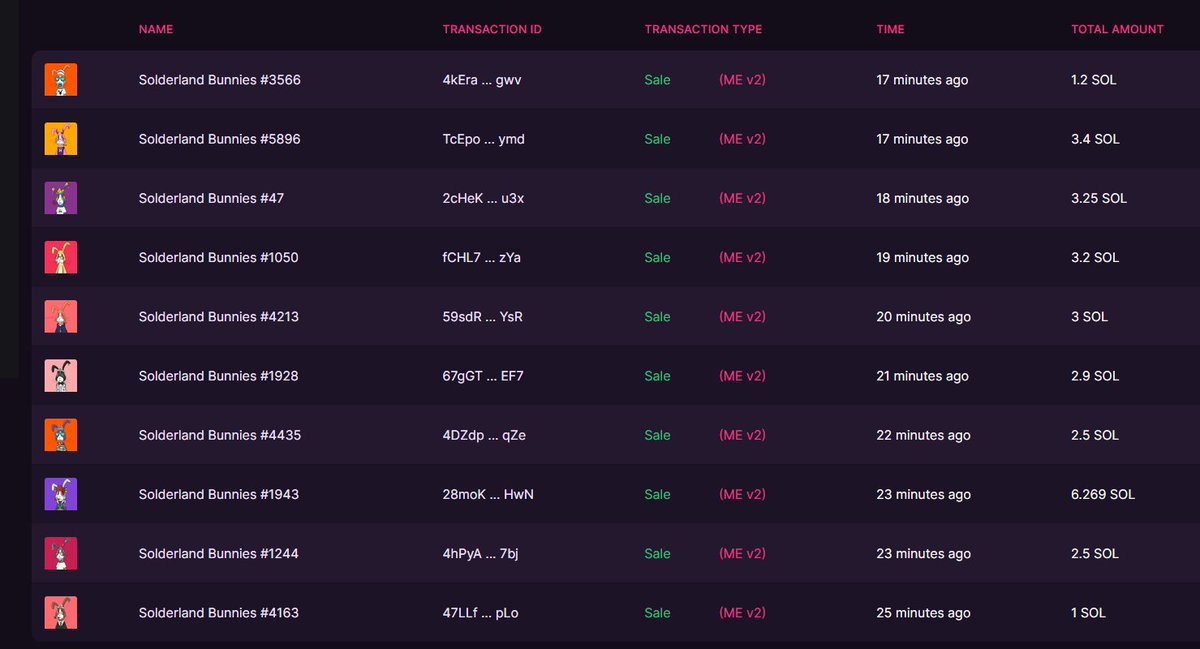This screenshot has height=649, width=1200.
Task: Open transaction 2cHeK ... u3x
Action: click(483, 198)
